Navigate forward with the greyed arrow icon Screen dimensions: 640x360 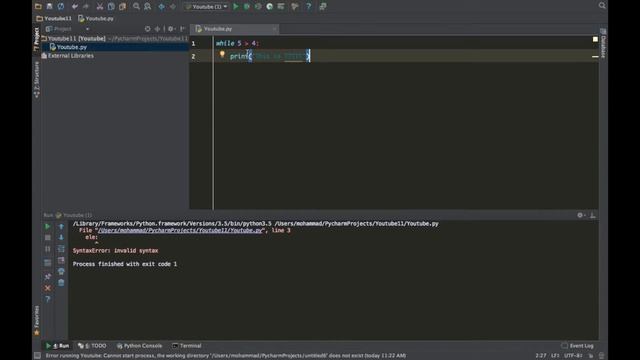point(173,6)
